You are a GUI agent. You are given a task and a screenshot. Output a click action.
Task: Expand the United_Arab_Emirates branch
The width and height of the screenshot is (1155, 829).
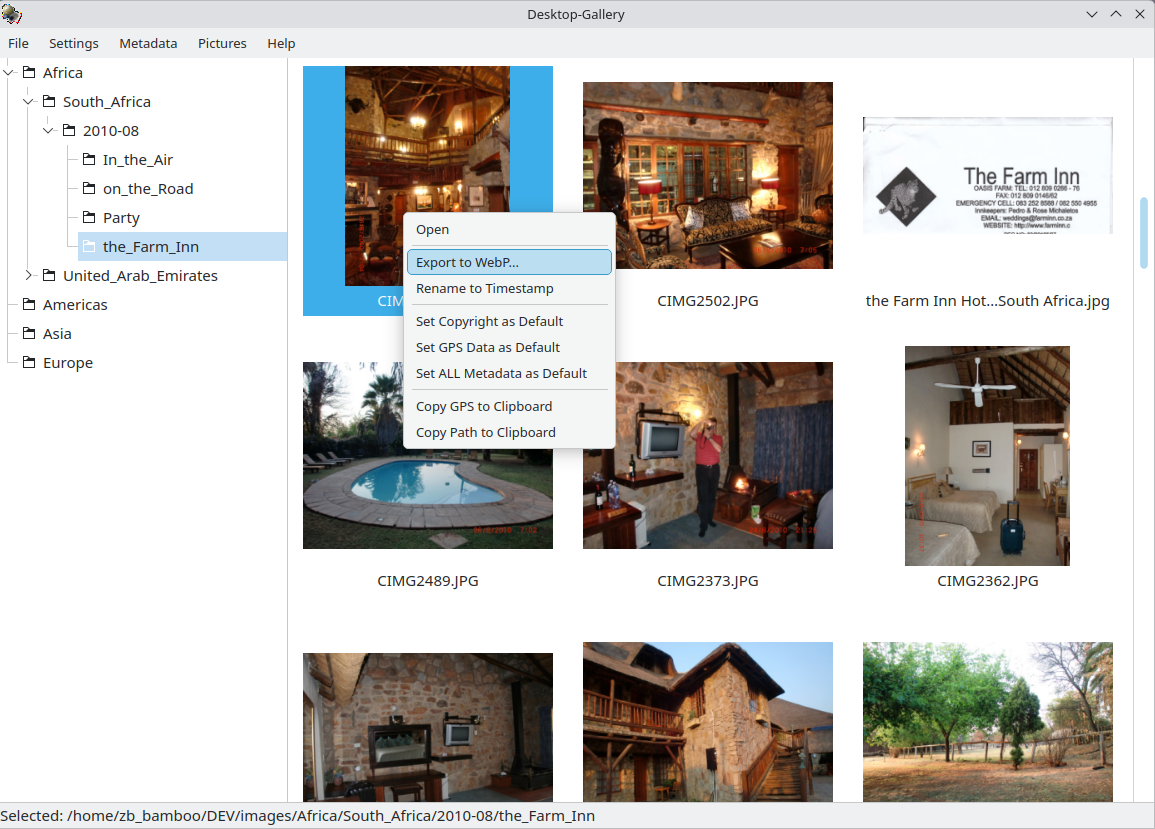pyautogui.click(x=28, y=275)
